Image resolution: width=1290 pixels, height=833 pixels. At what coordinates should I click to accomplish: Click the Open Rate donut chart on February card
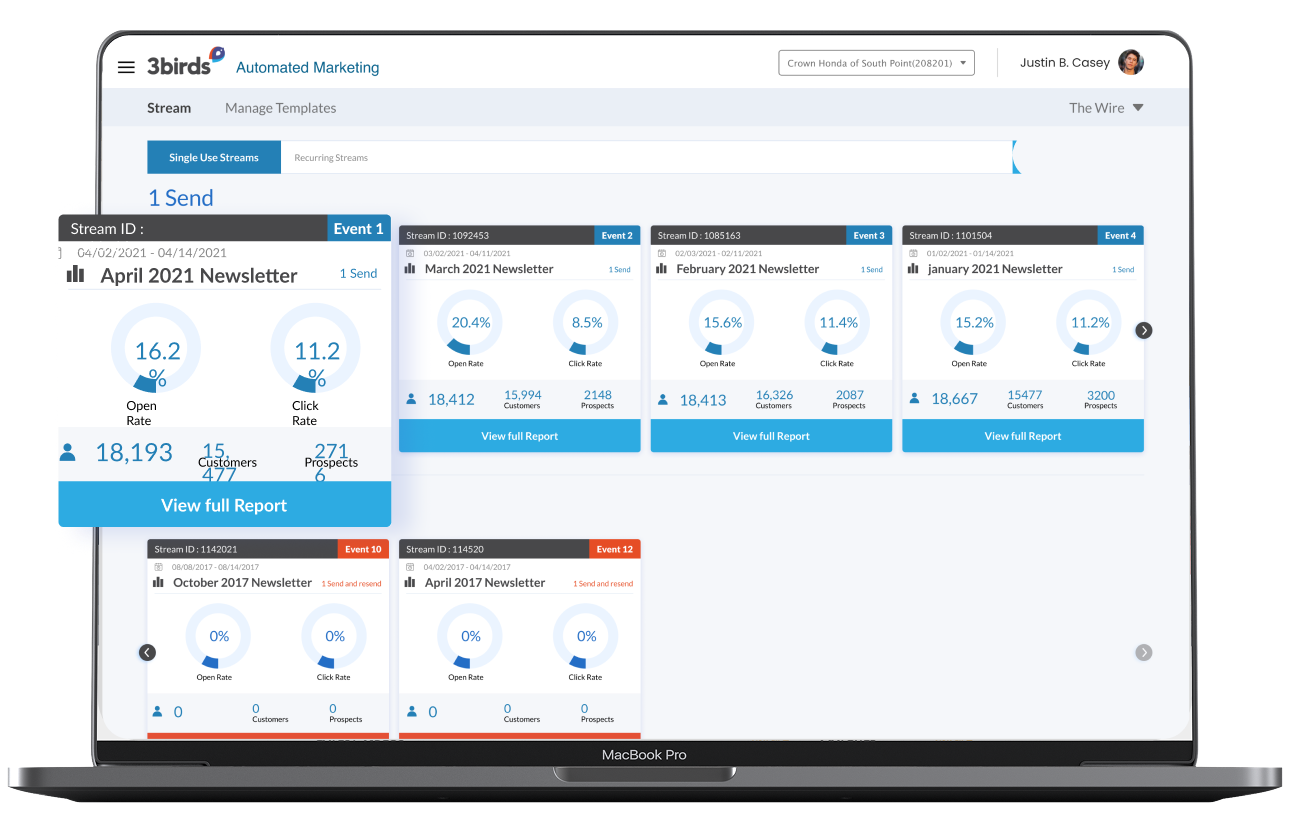717,322
